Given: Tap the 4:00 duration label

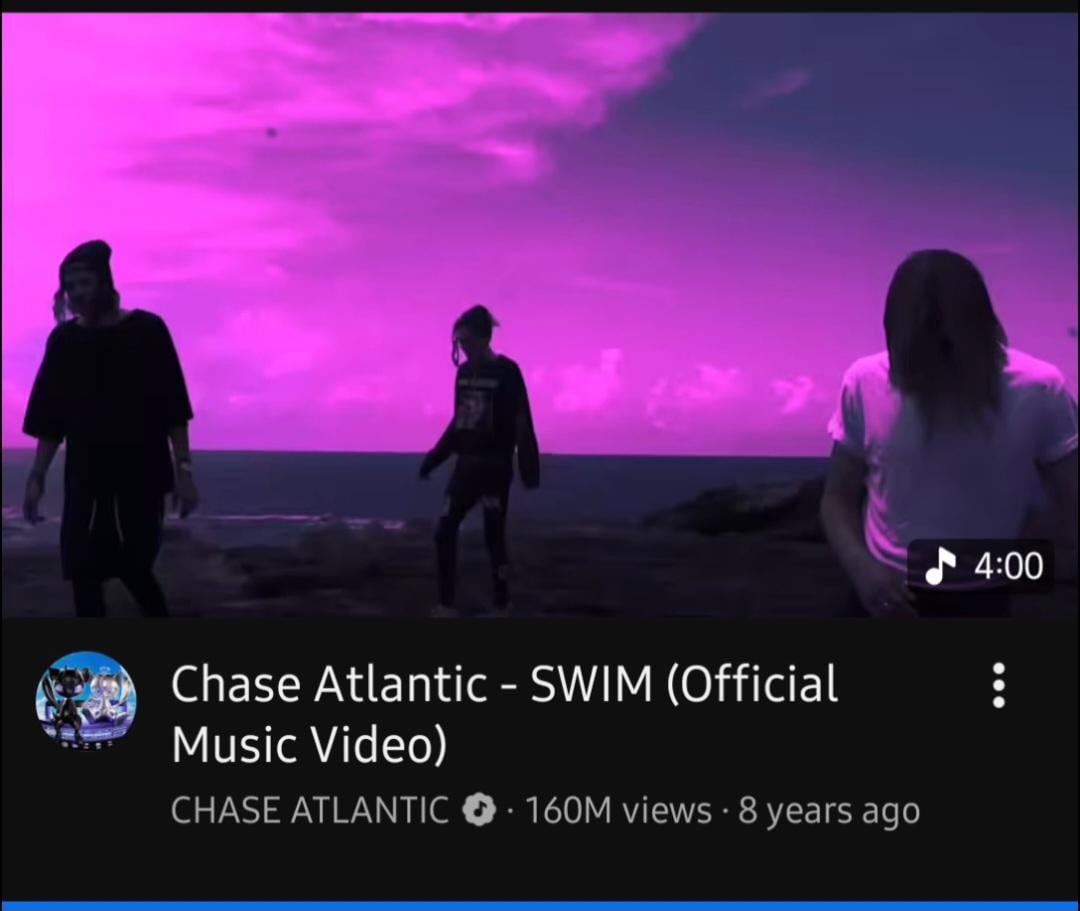Looking at the screenshot, I should pyautogui.click(x=1009, y=567).
